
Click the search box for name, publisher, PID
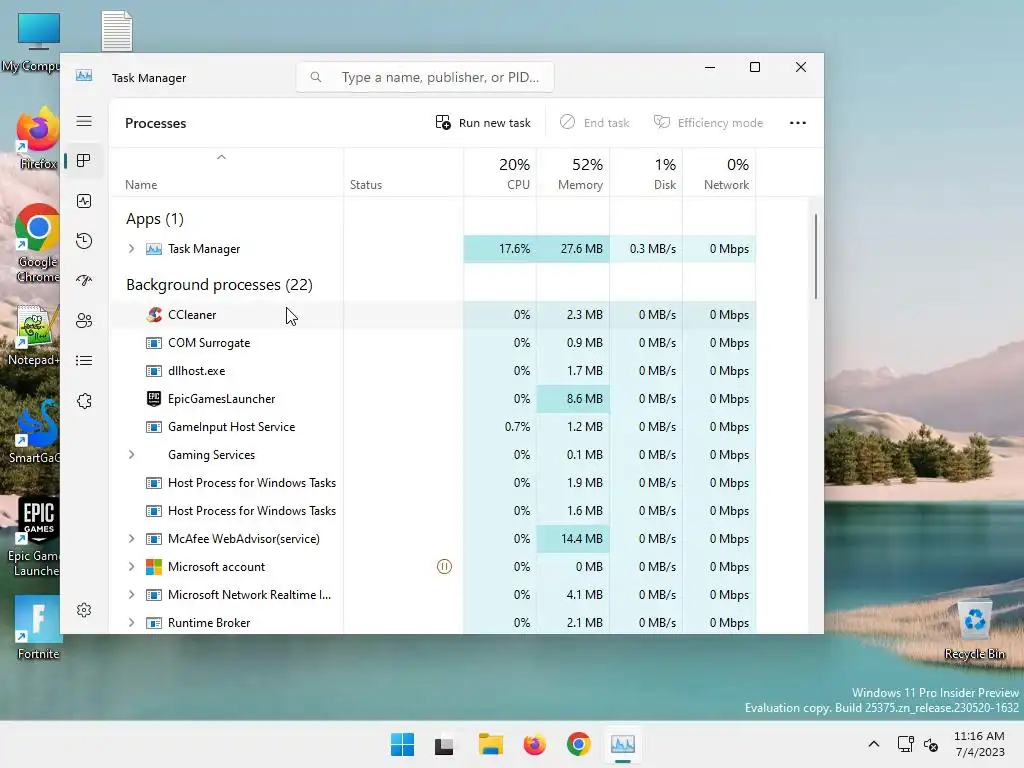(425, 77)
